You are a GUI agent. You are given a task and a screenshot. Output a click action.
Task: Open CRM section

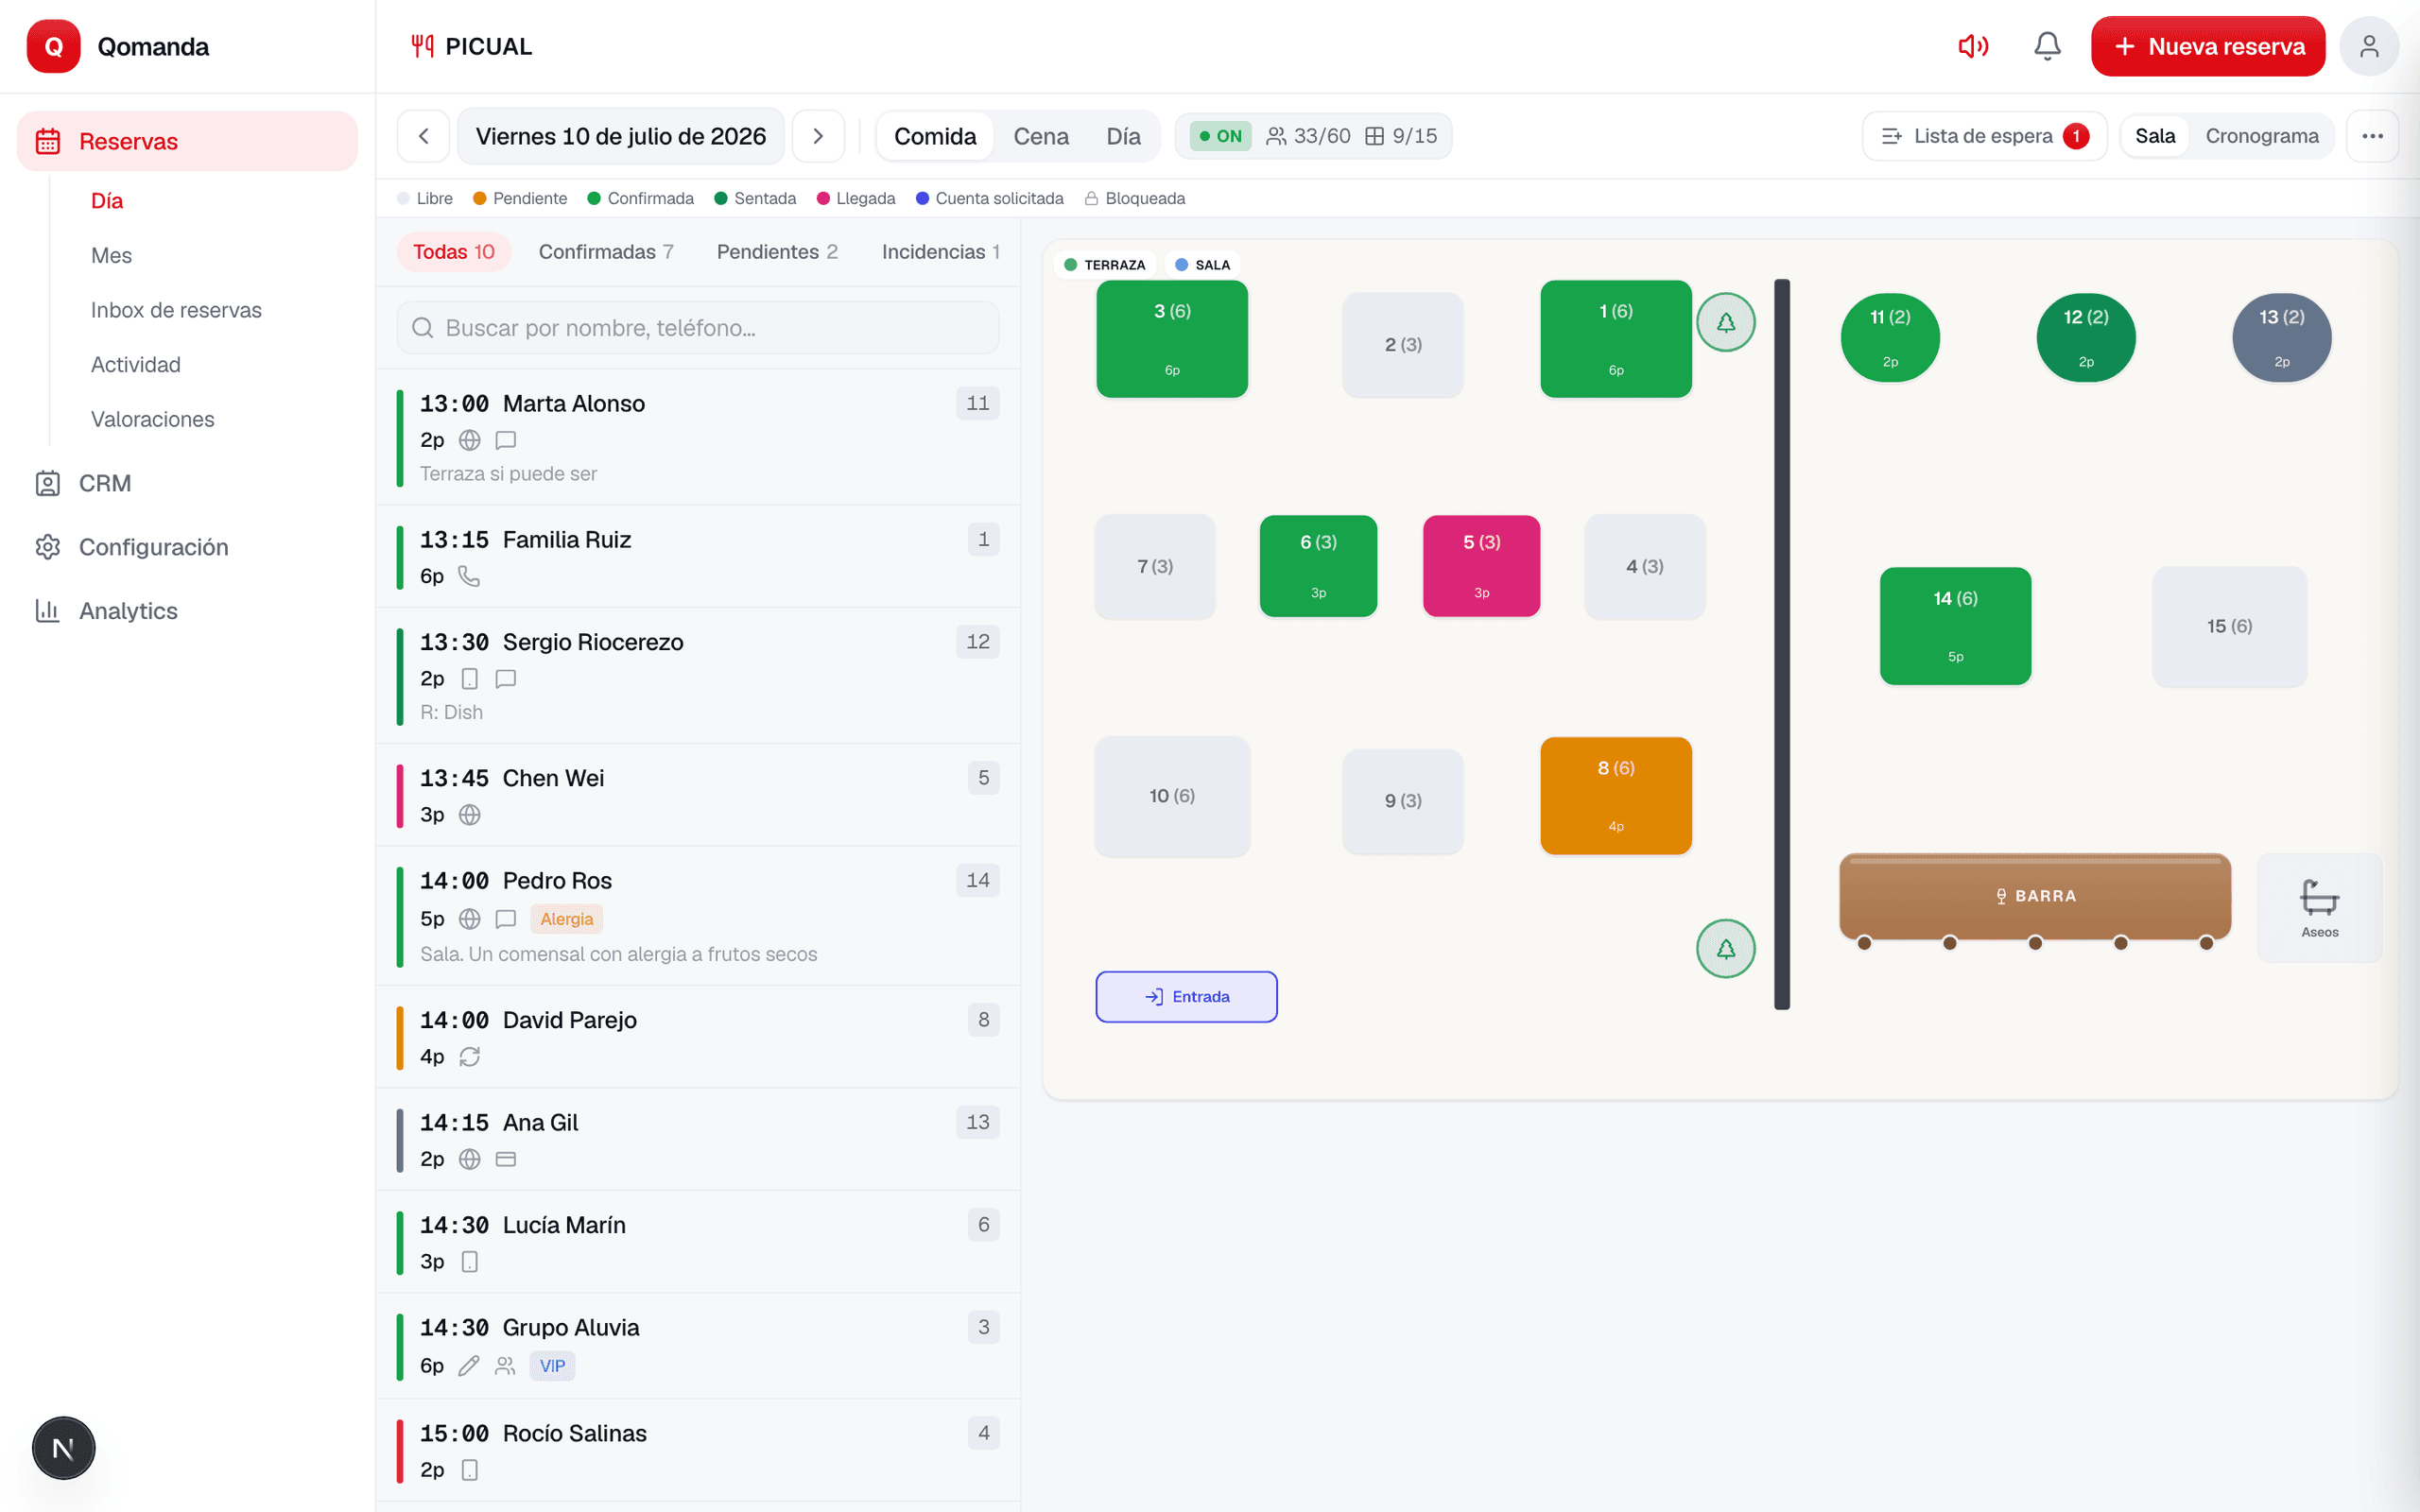[x=187, y=483]
